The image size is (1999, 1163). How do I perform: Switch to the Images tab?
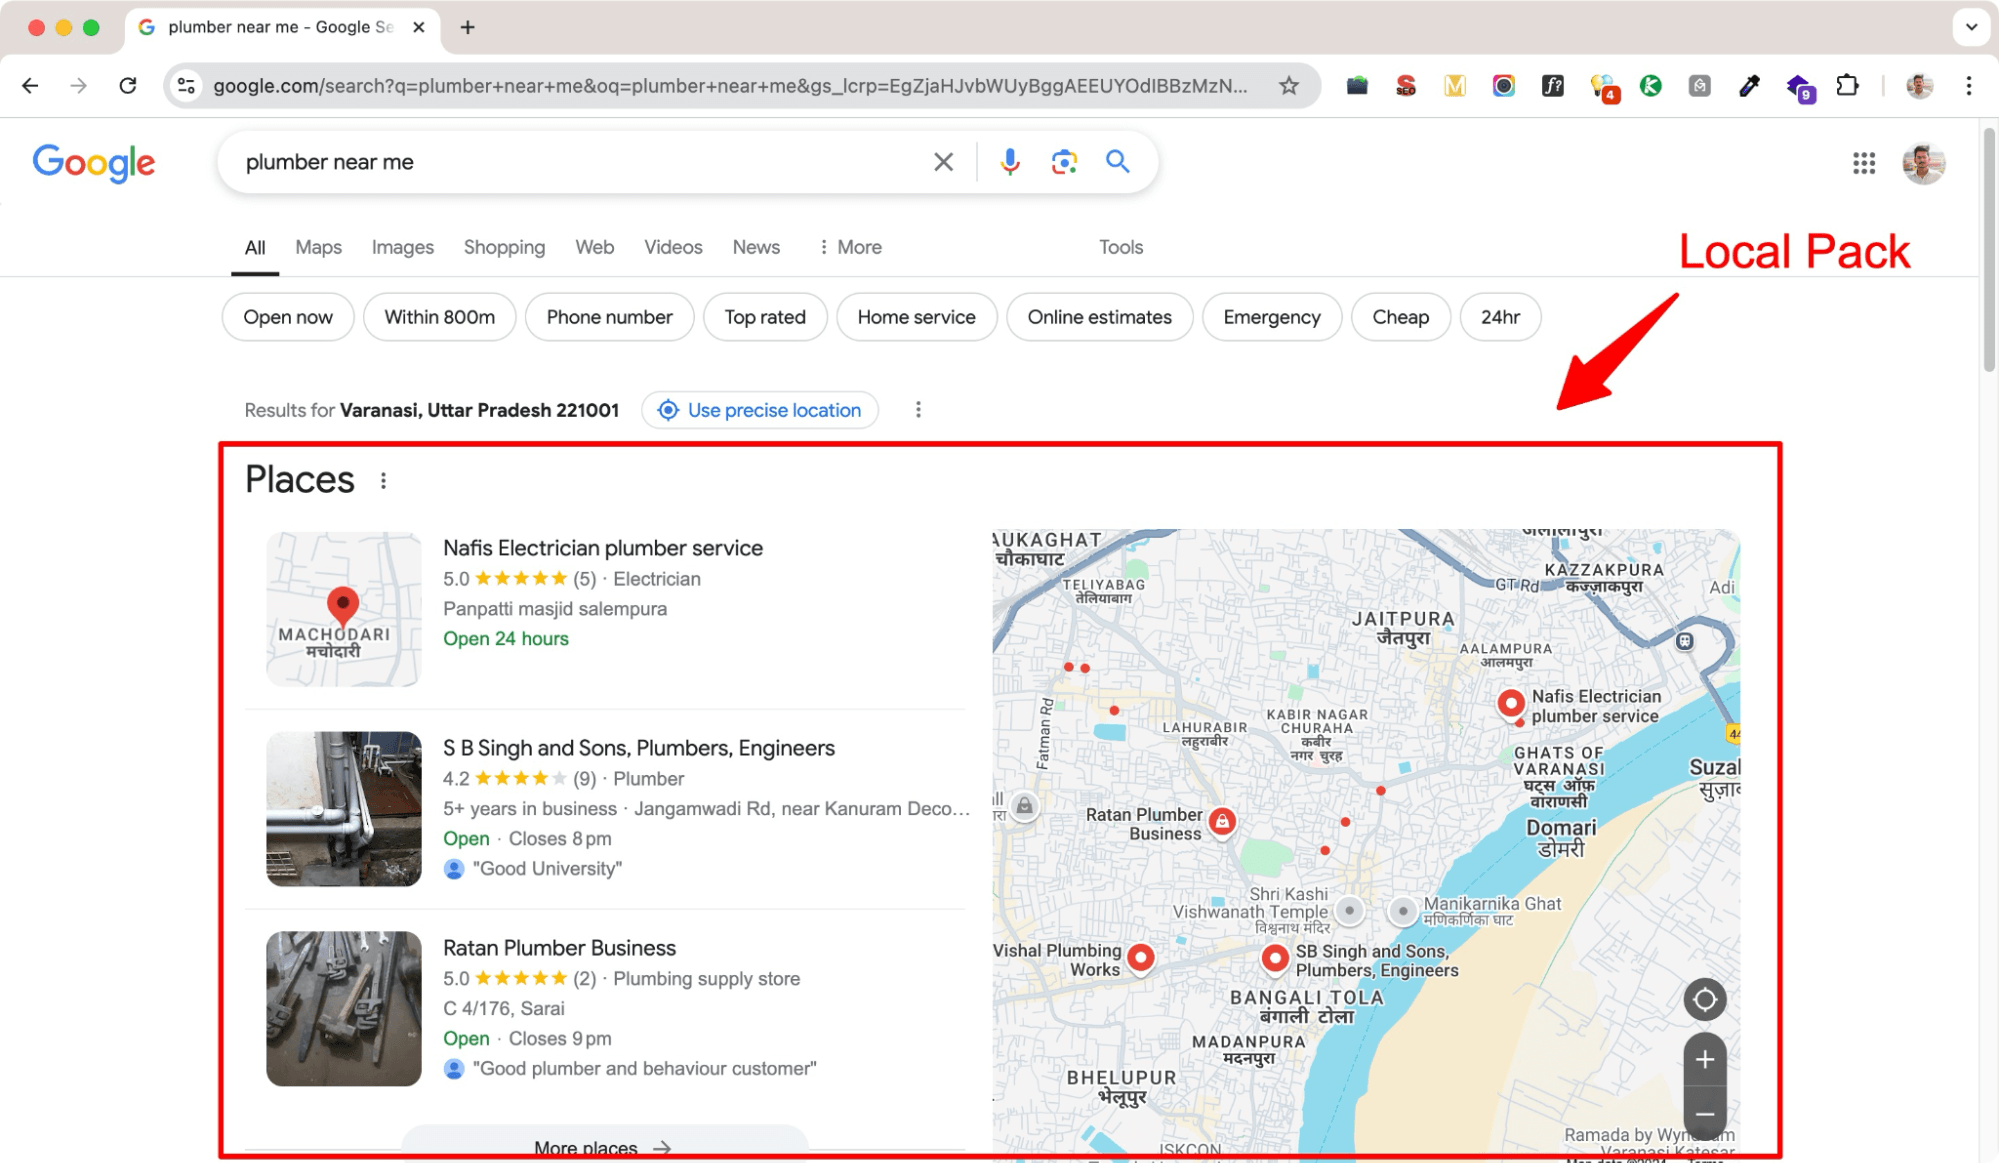click(403, 247)
